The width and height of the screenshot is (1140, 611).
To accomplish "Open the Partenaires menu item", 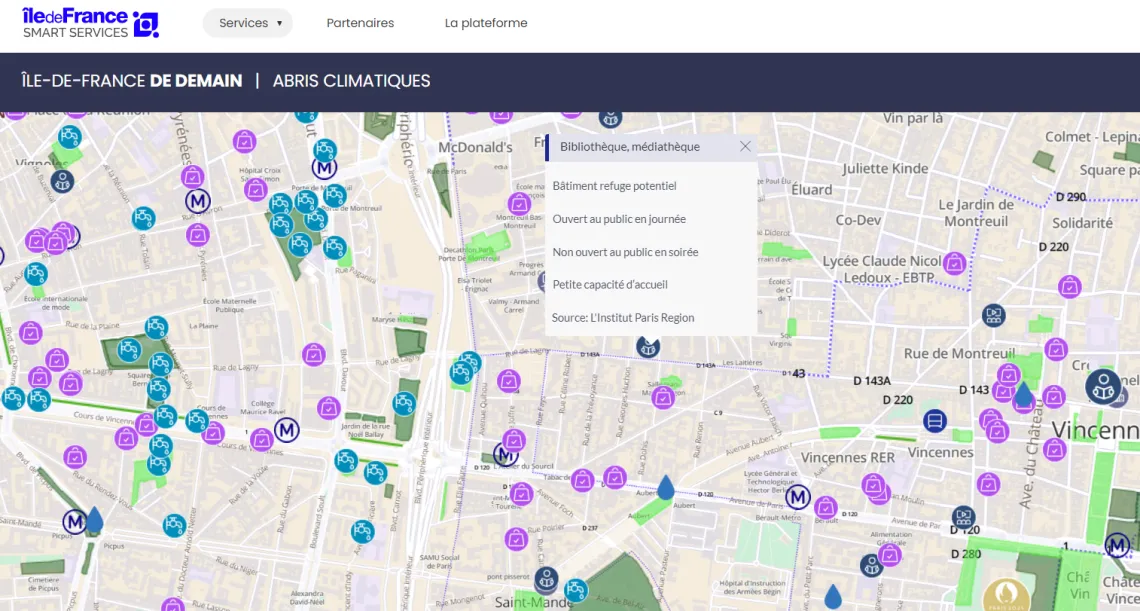I will point(360,23).
